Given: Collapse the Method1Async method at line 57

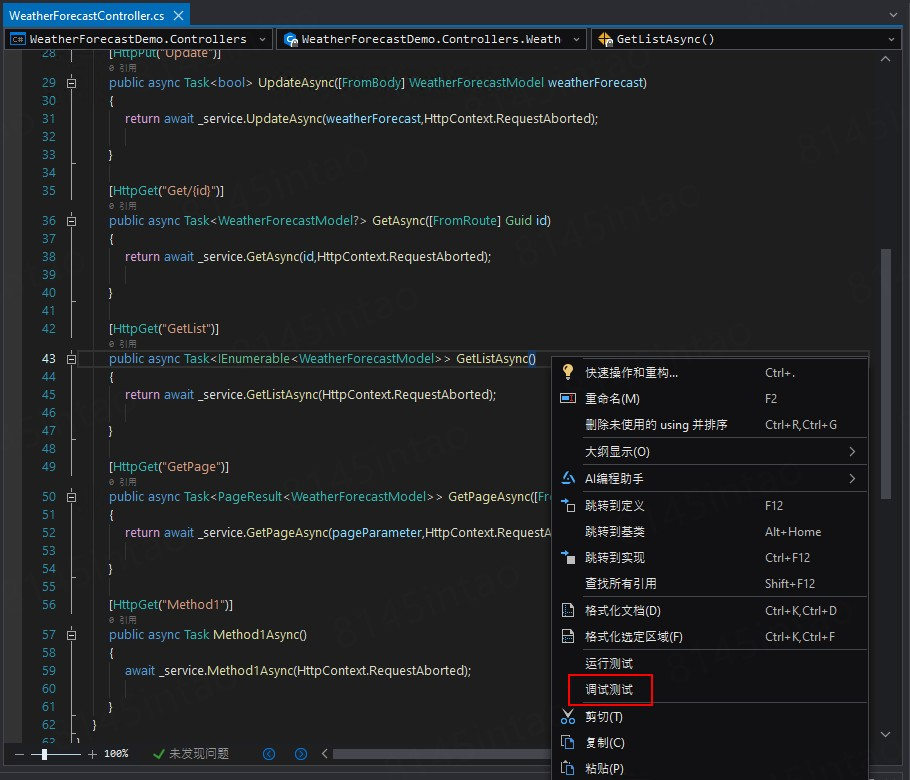Looking at the screenshot, I should coord(71,635).
